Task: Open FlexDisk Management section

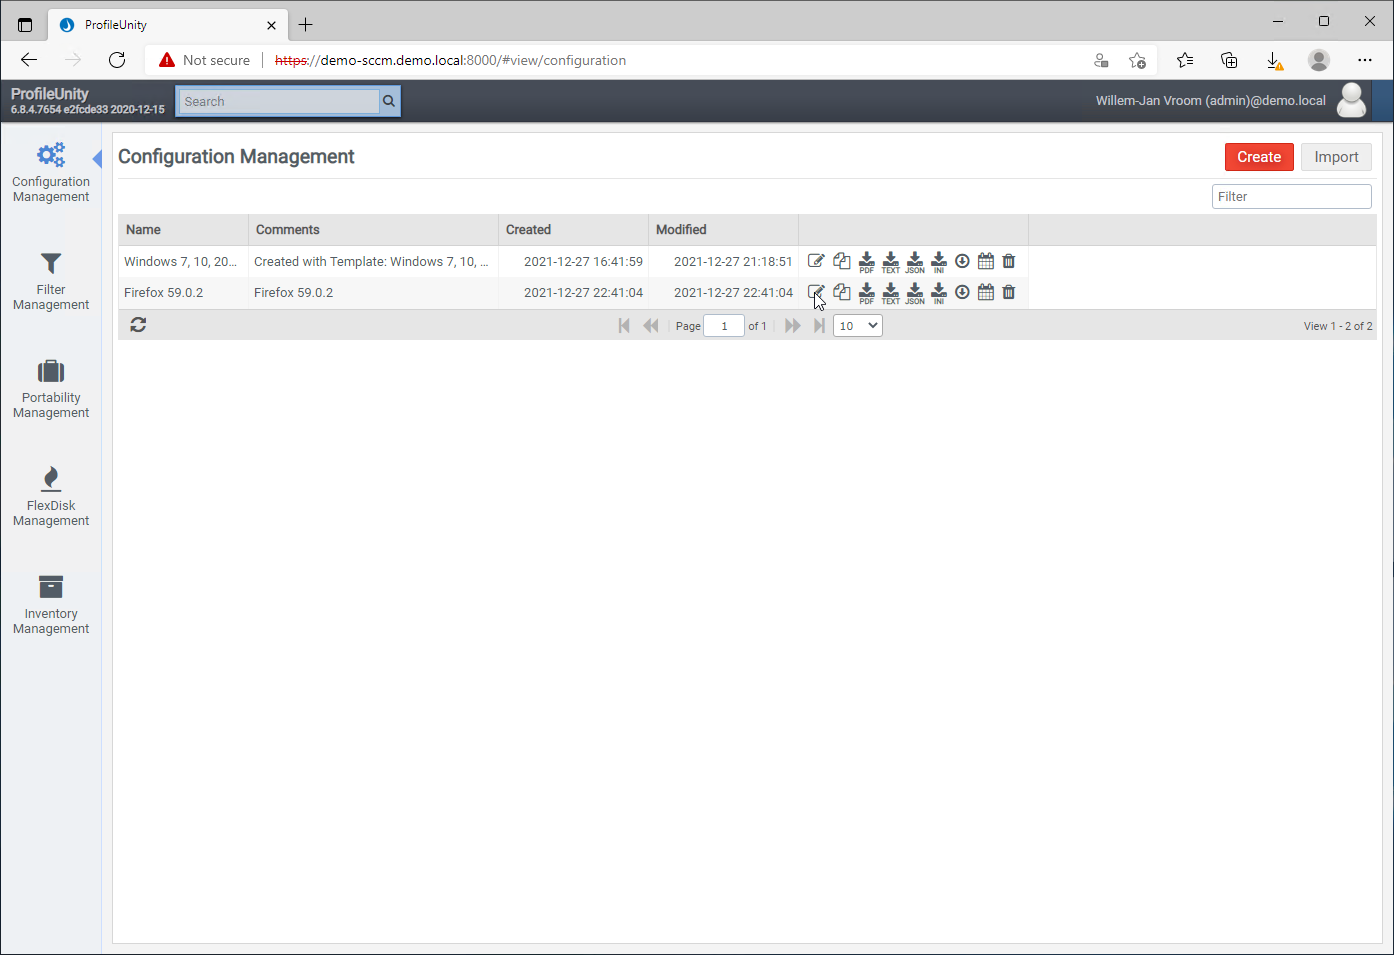Action: tap(51, 497)
